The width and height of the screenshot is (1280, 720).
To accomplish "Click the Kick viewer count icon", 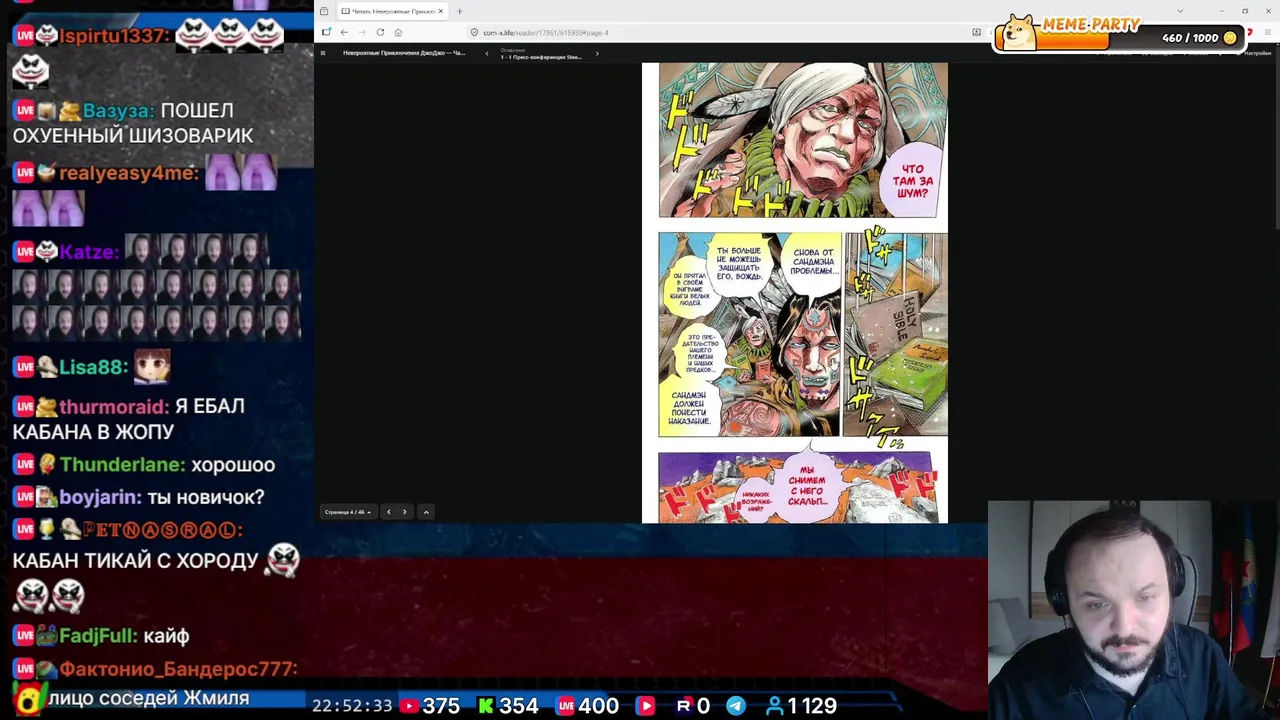I will [486, 706].
